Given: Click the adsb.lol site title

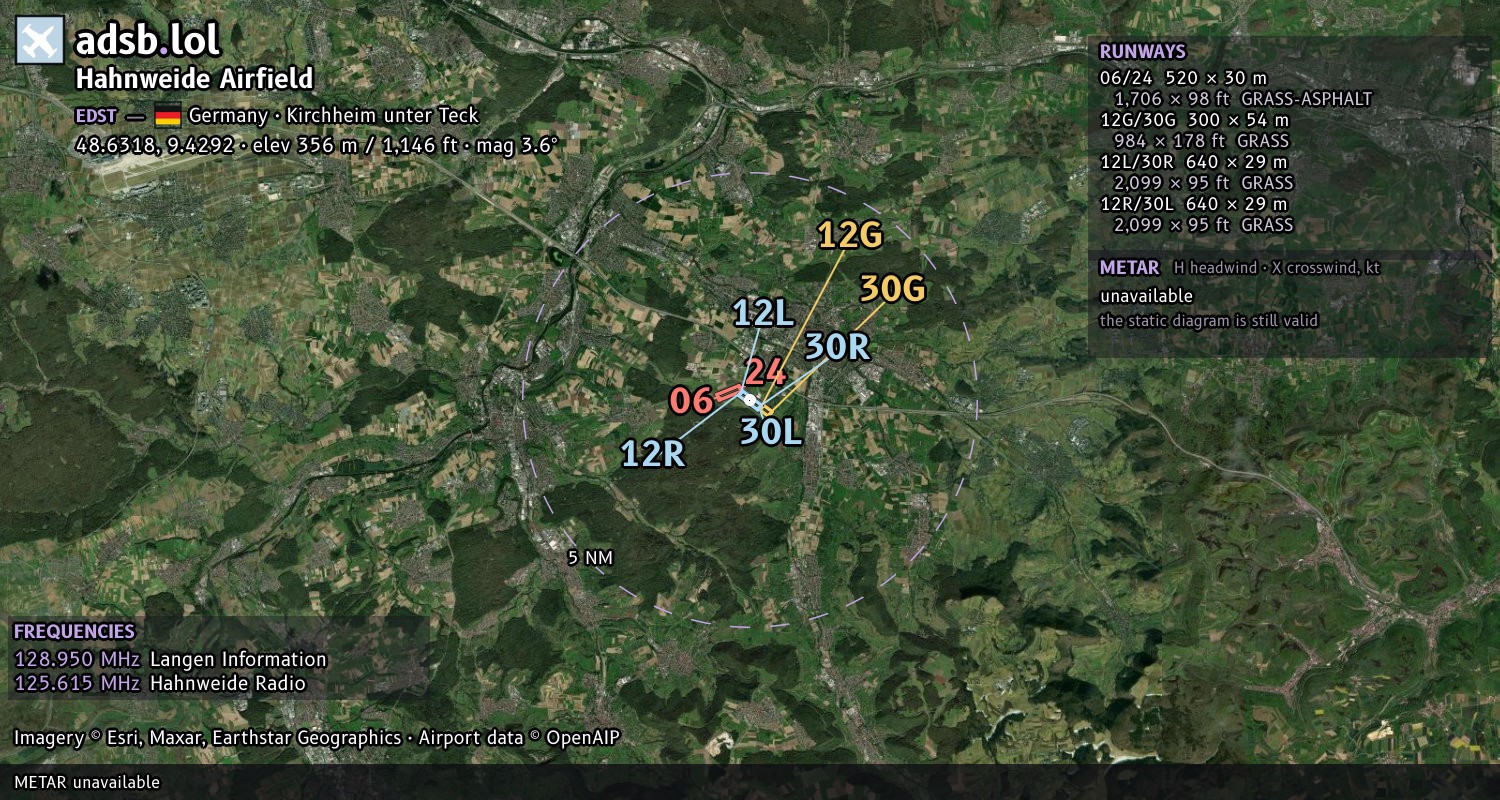Looking at the screenshot, I should 147,40.
